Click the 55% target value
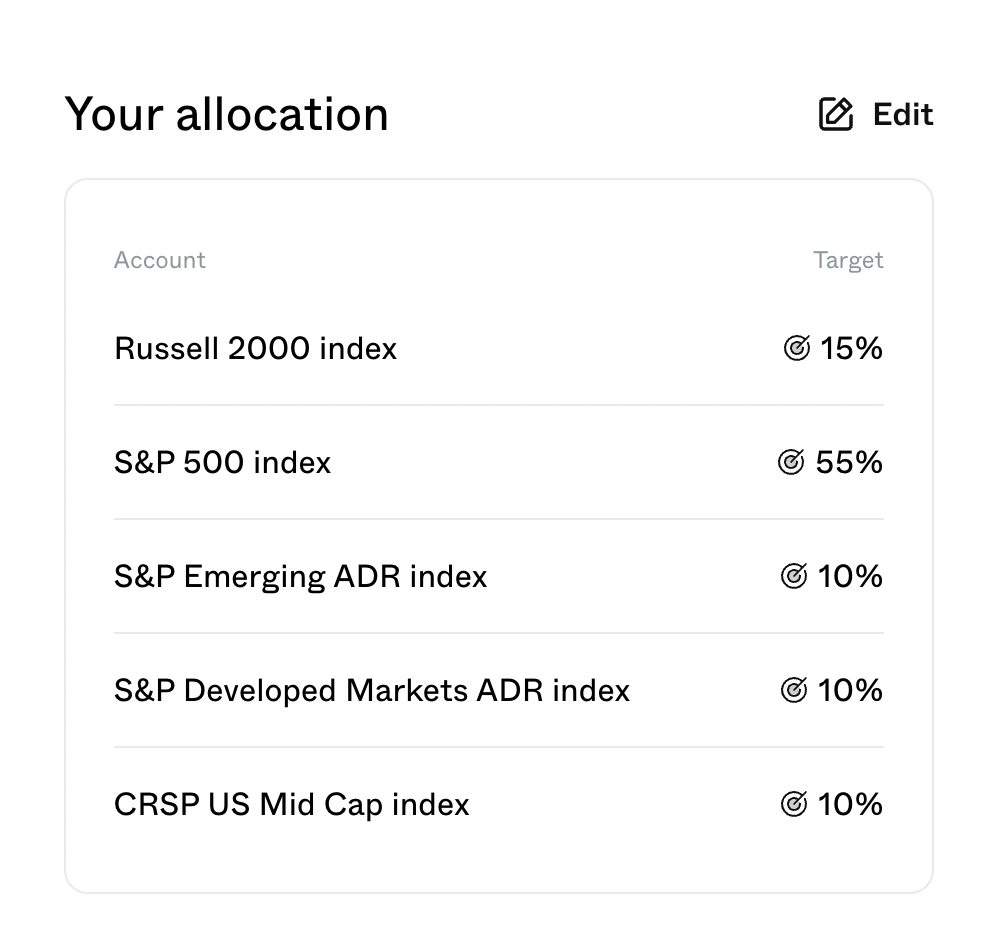The image size is (992, 952). tap(849, 462)
